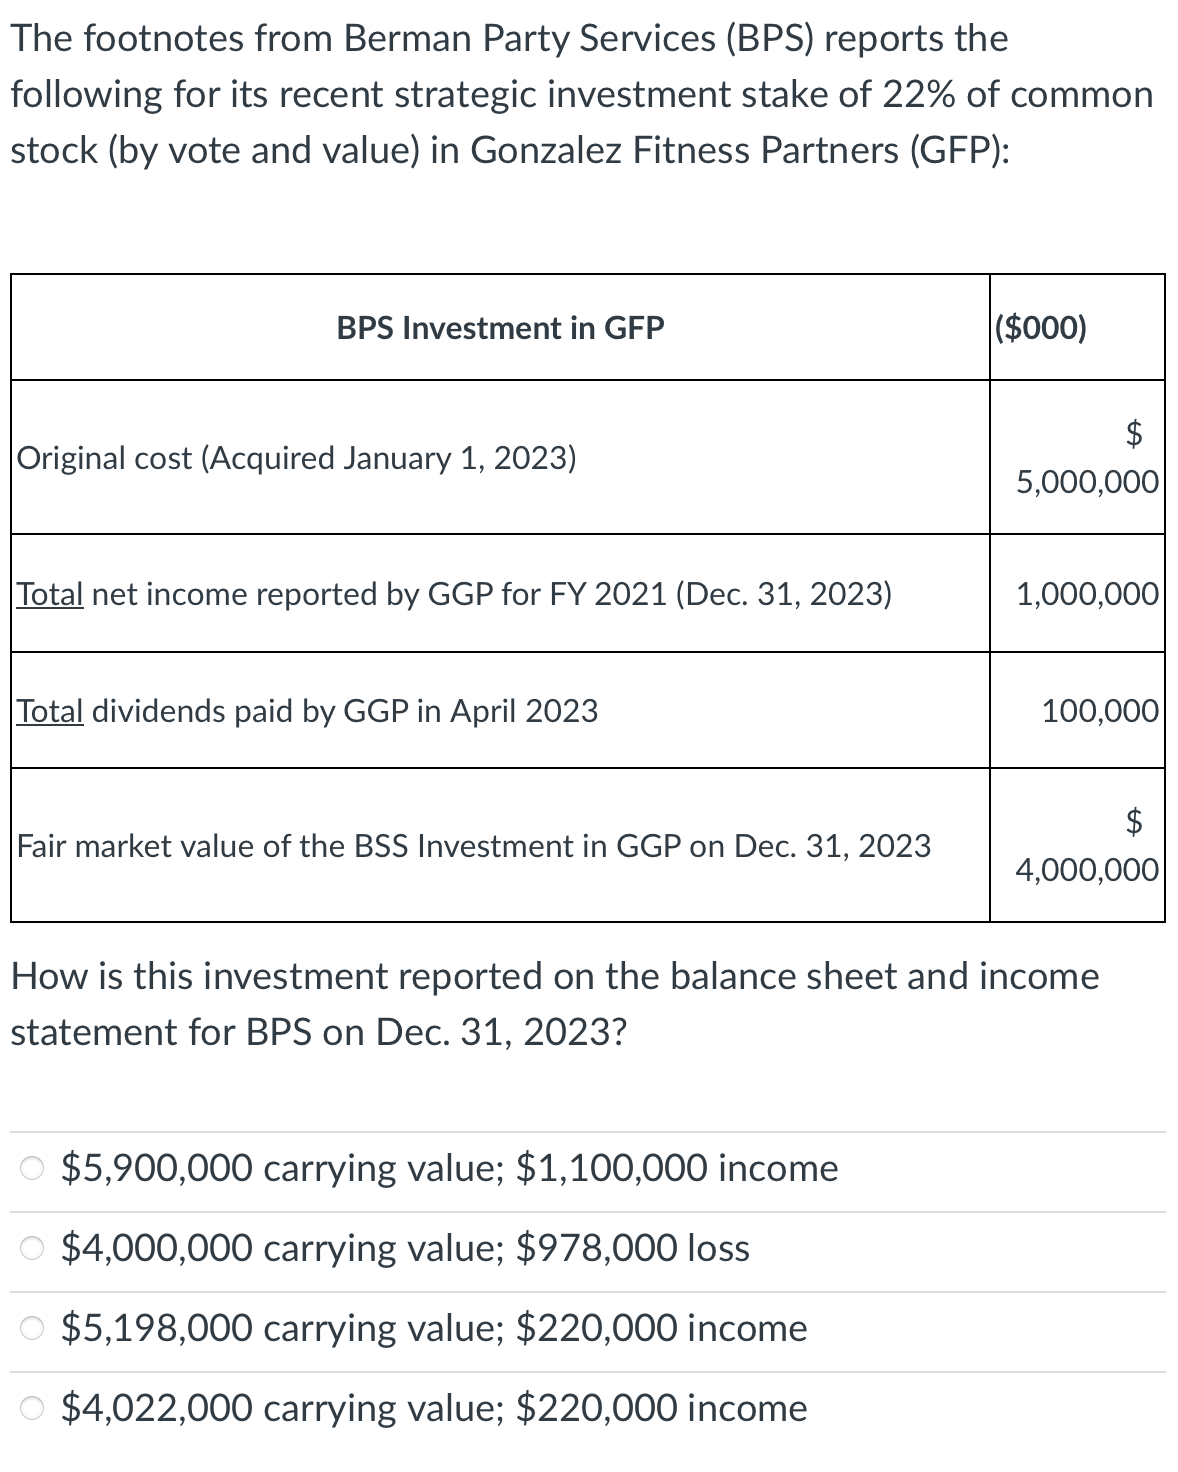Click the Original cost table row
Viewport: 1178px width, 1472px height.
[295, 458]
